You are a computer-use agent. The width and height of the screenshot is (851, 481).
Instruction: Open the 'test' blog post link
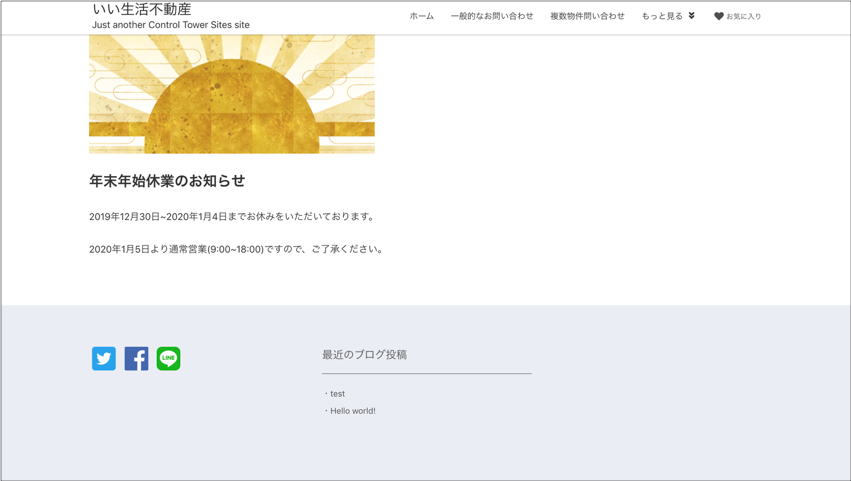point(337,394)
